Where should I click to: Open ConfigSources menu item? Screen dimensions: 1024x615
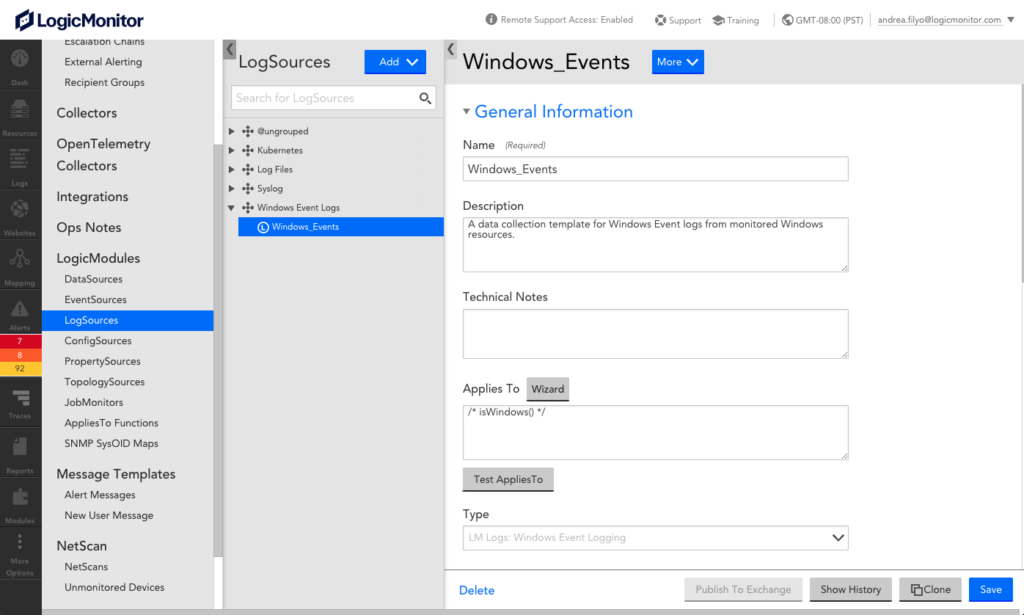tap(98, 341)
